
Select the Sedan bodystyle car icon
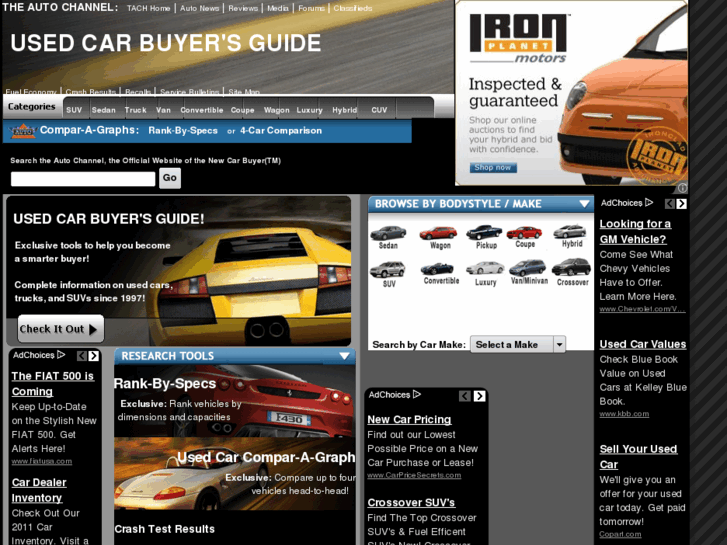(388, 233)
